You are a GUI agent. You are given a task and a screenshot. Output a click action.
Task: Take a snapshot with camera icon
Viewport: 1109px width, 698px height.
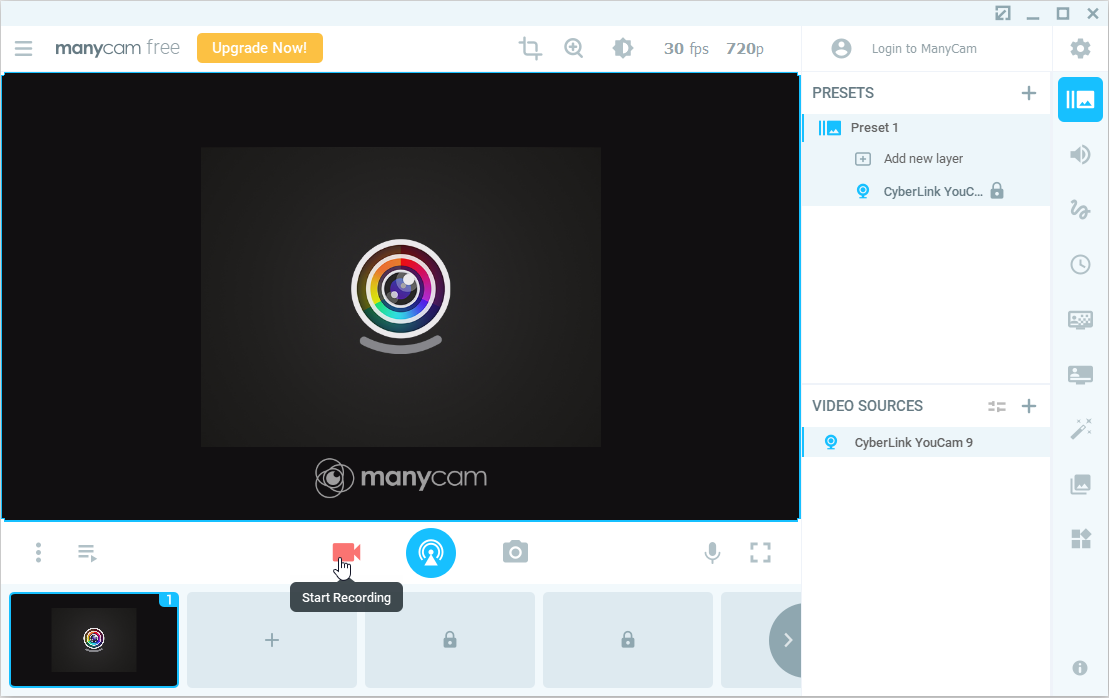(516, 552)
